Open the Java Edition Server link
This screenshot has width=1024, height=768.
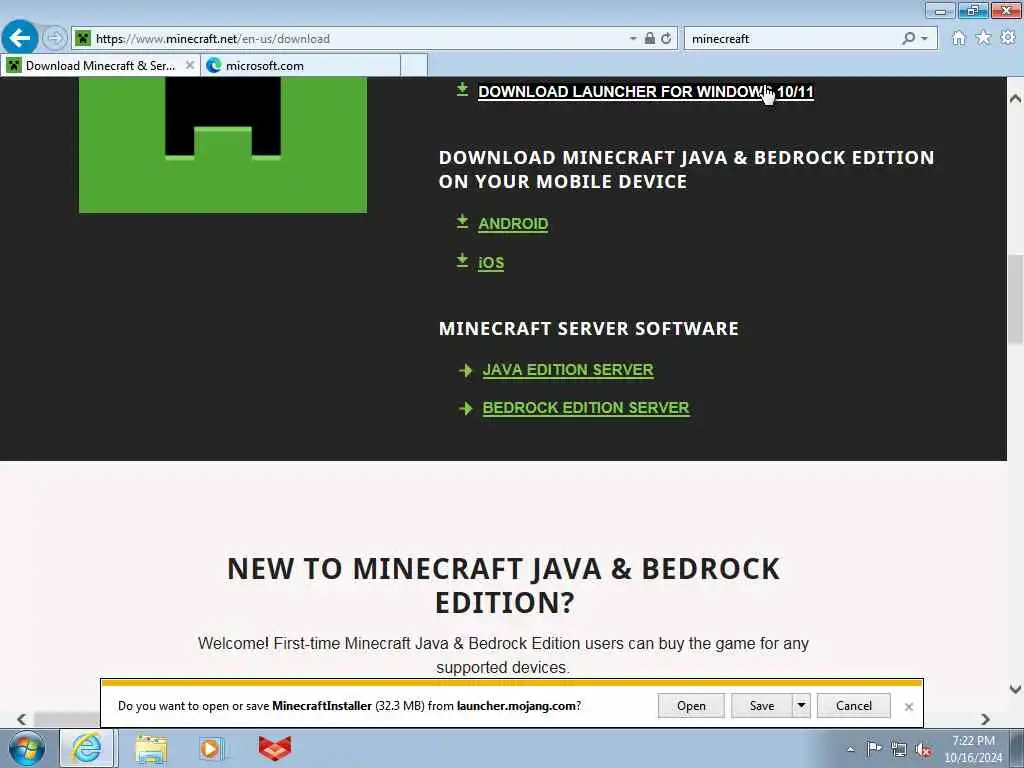pyautogui.click(x=568, y=370)
